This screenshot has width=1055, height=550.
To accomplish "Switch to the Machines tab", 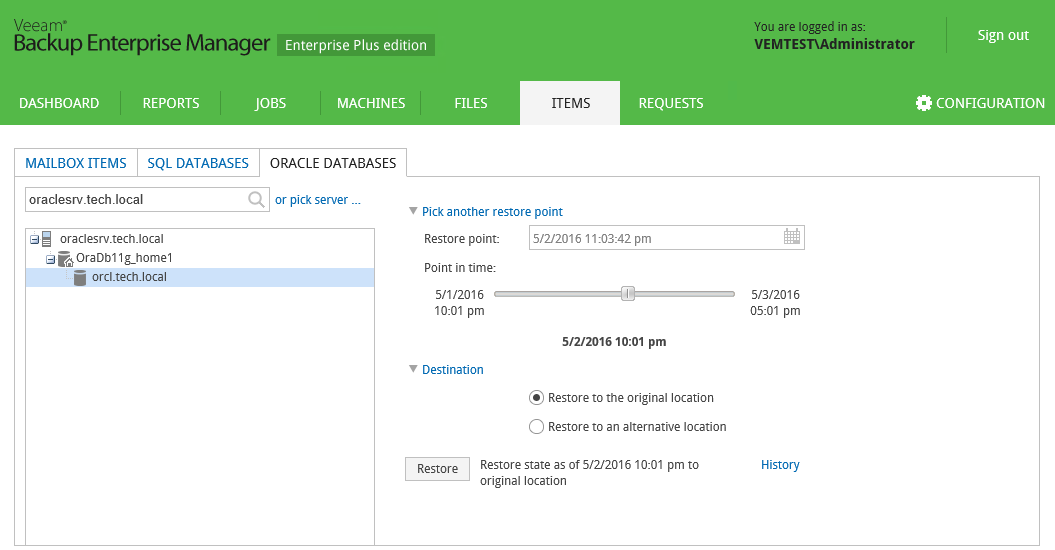I will tap(371, 103).
